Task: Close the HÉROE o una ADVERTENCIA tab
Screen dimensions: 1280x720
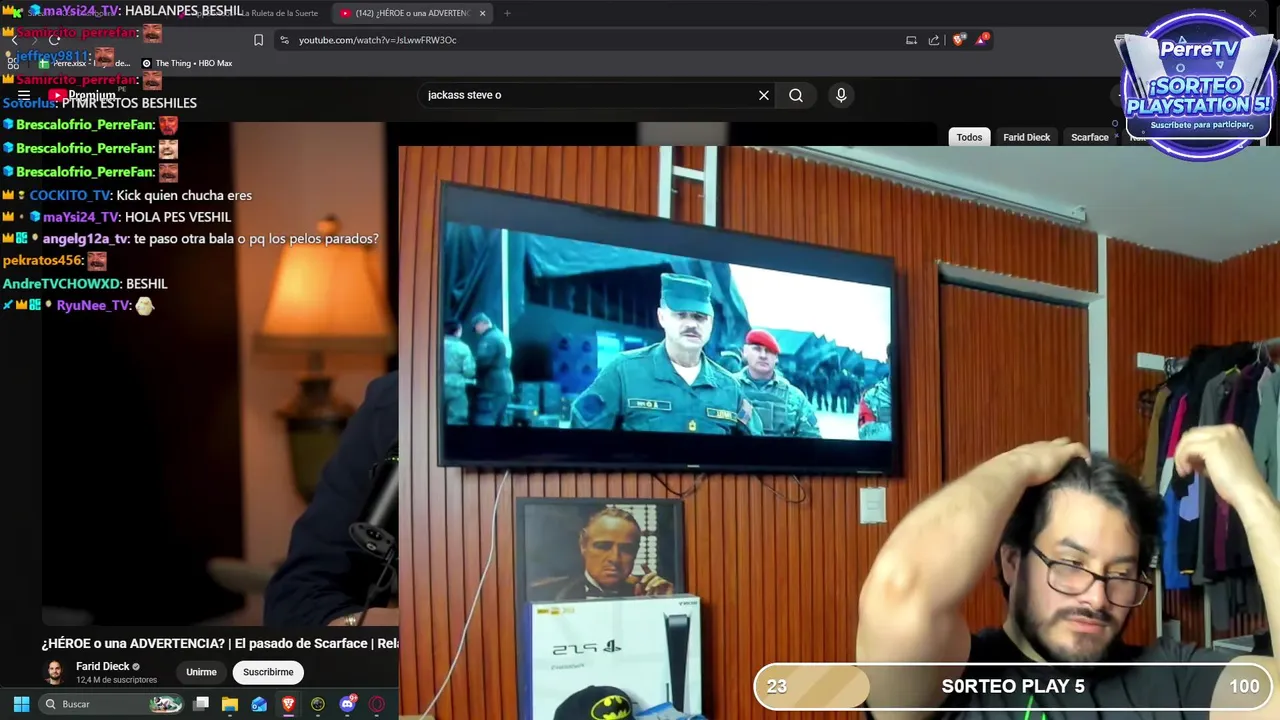Action: coord(482,13)
